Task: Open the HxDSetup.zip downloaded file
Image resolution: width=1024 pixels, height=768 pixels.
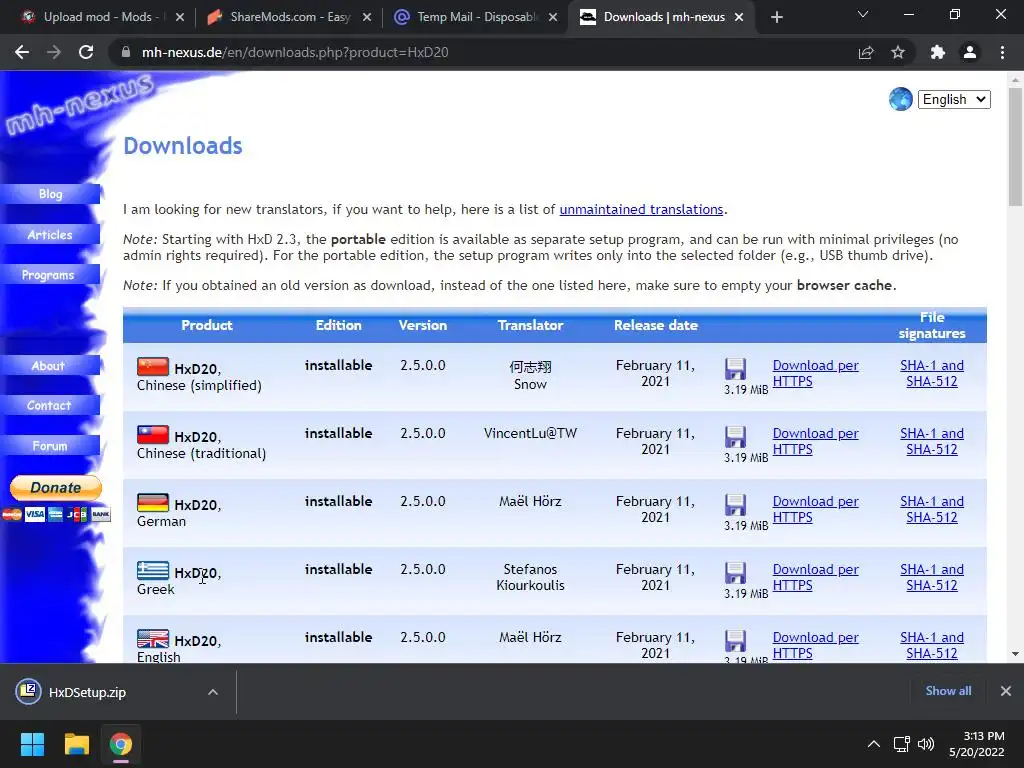Action: 88,692
